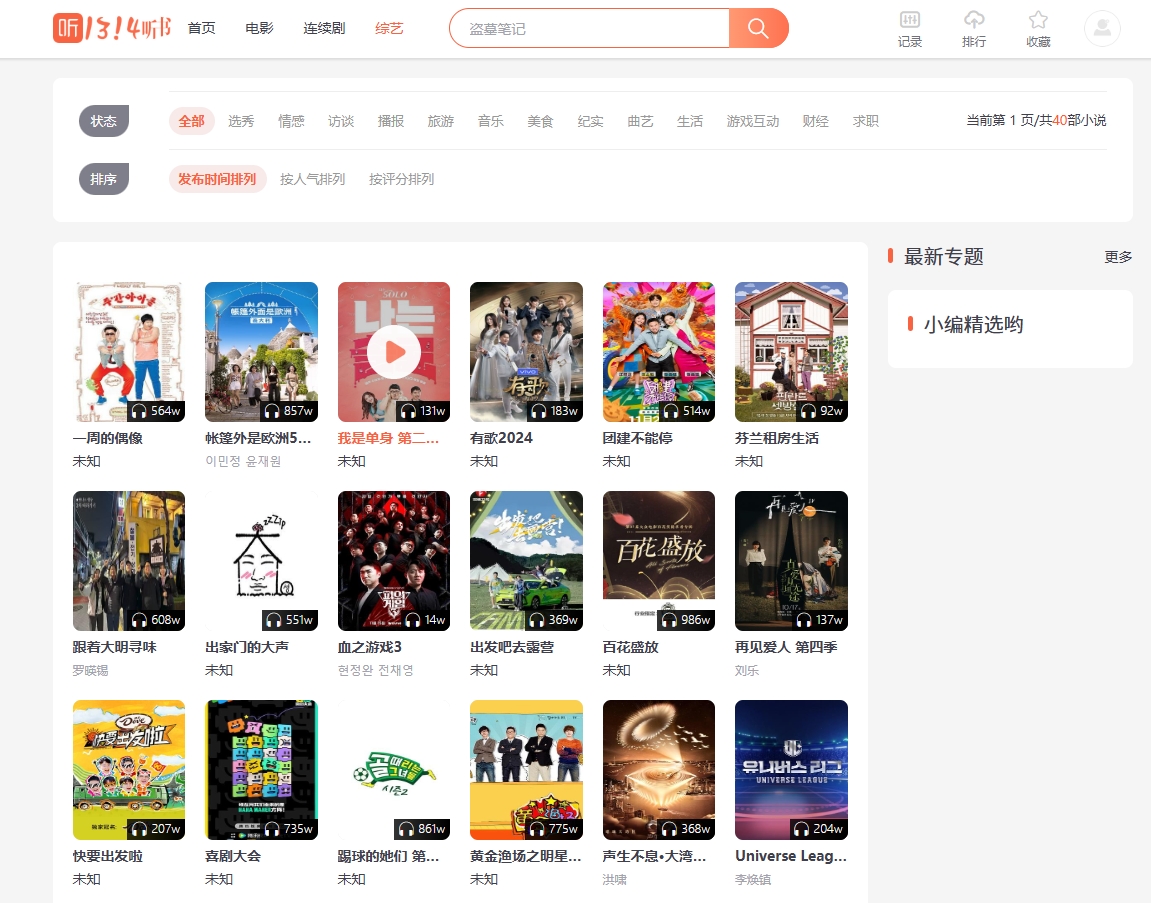
Task: Click the 百花盛放 title link
Action: (x=631, y=648)
